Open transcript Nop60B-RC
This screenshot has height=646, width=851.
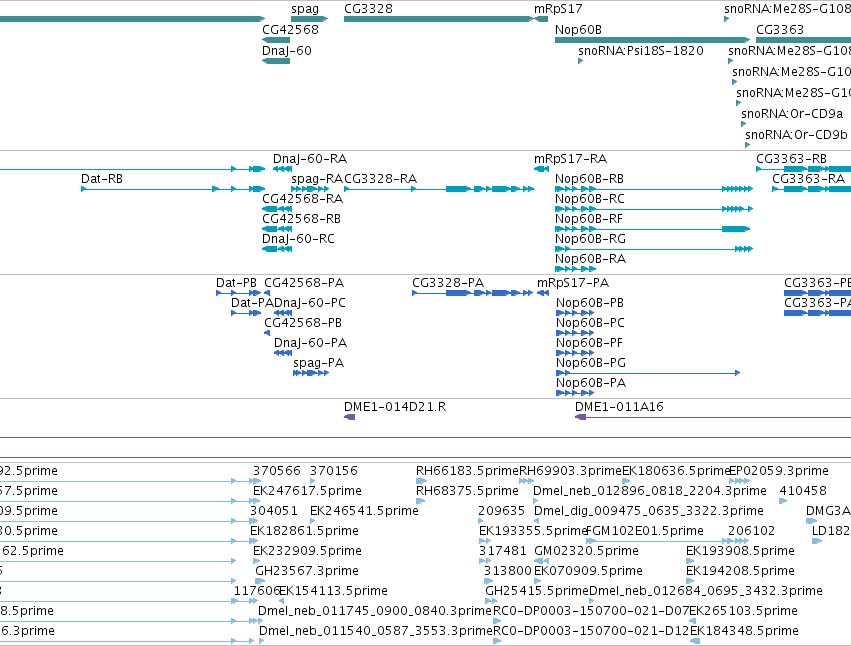(x=589, y=199)
